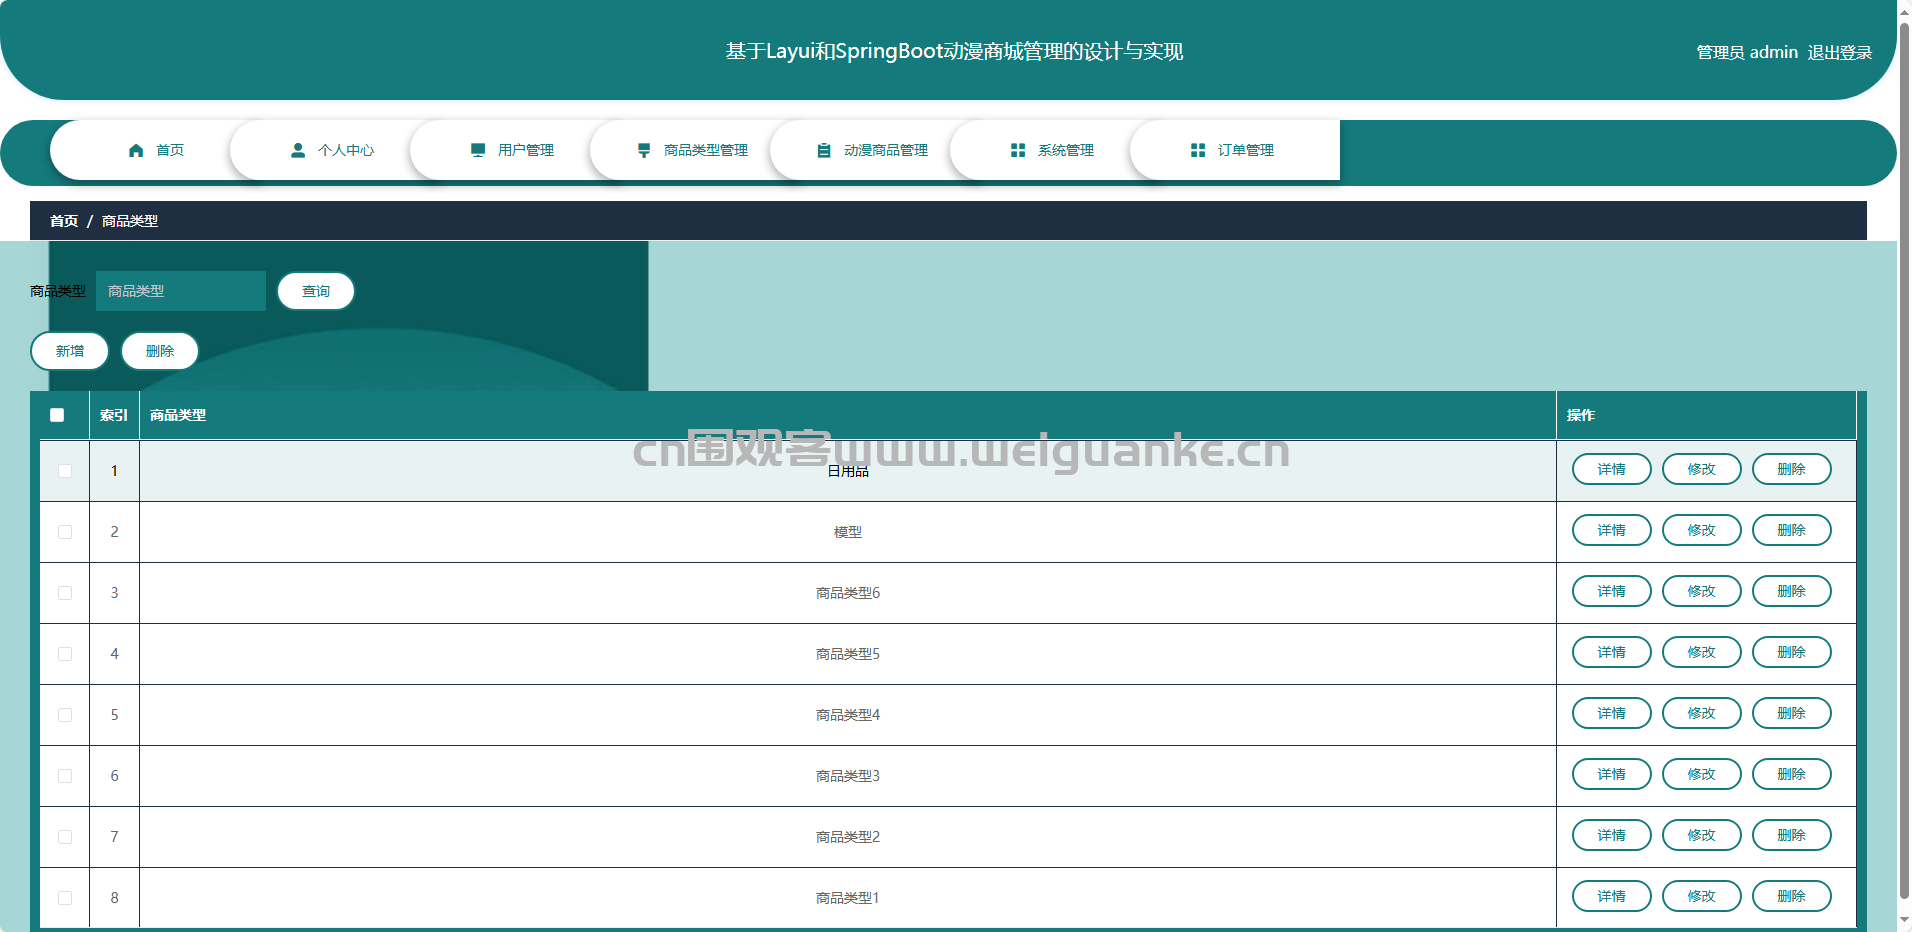View 详情 for 商品类型4
1912x932 pixels.
click(1612, 713)
